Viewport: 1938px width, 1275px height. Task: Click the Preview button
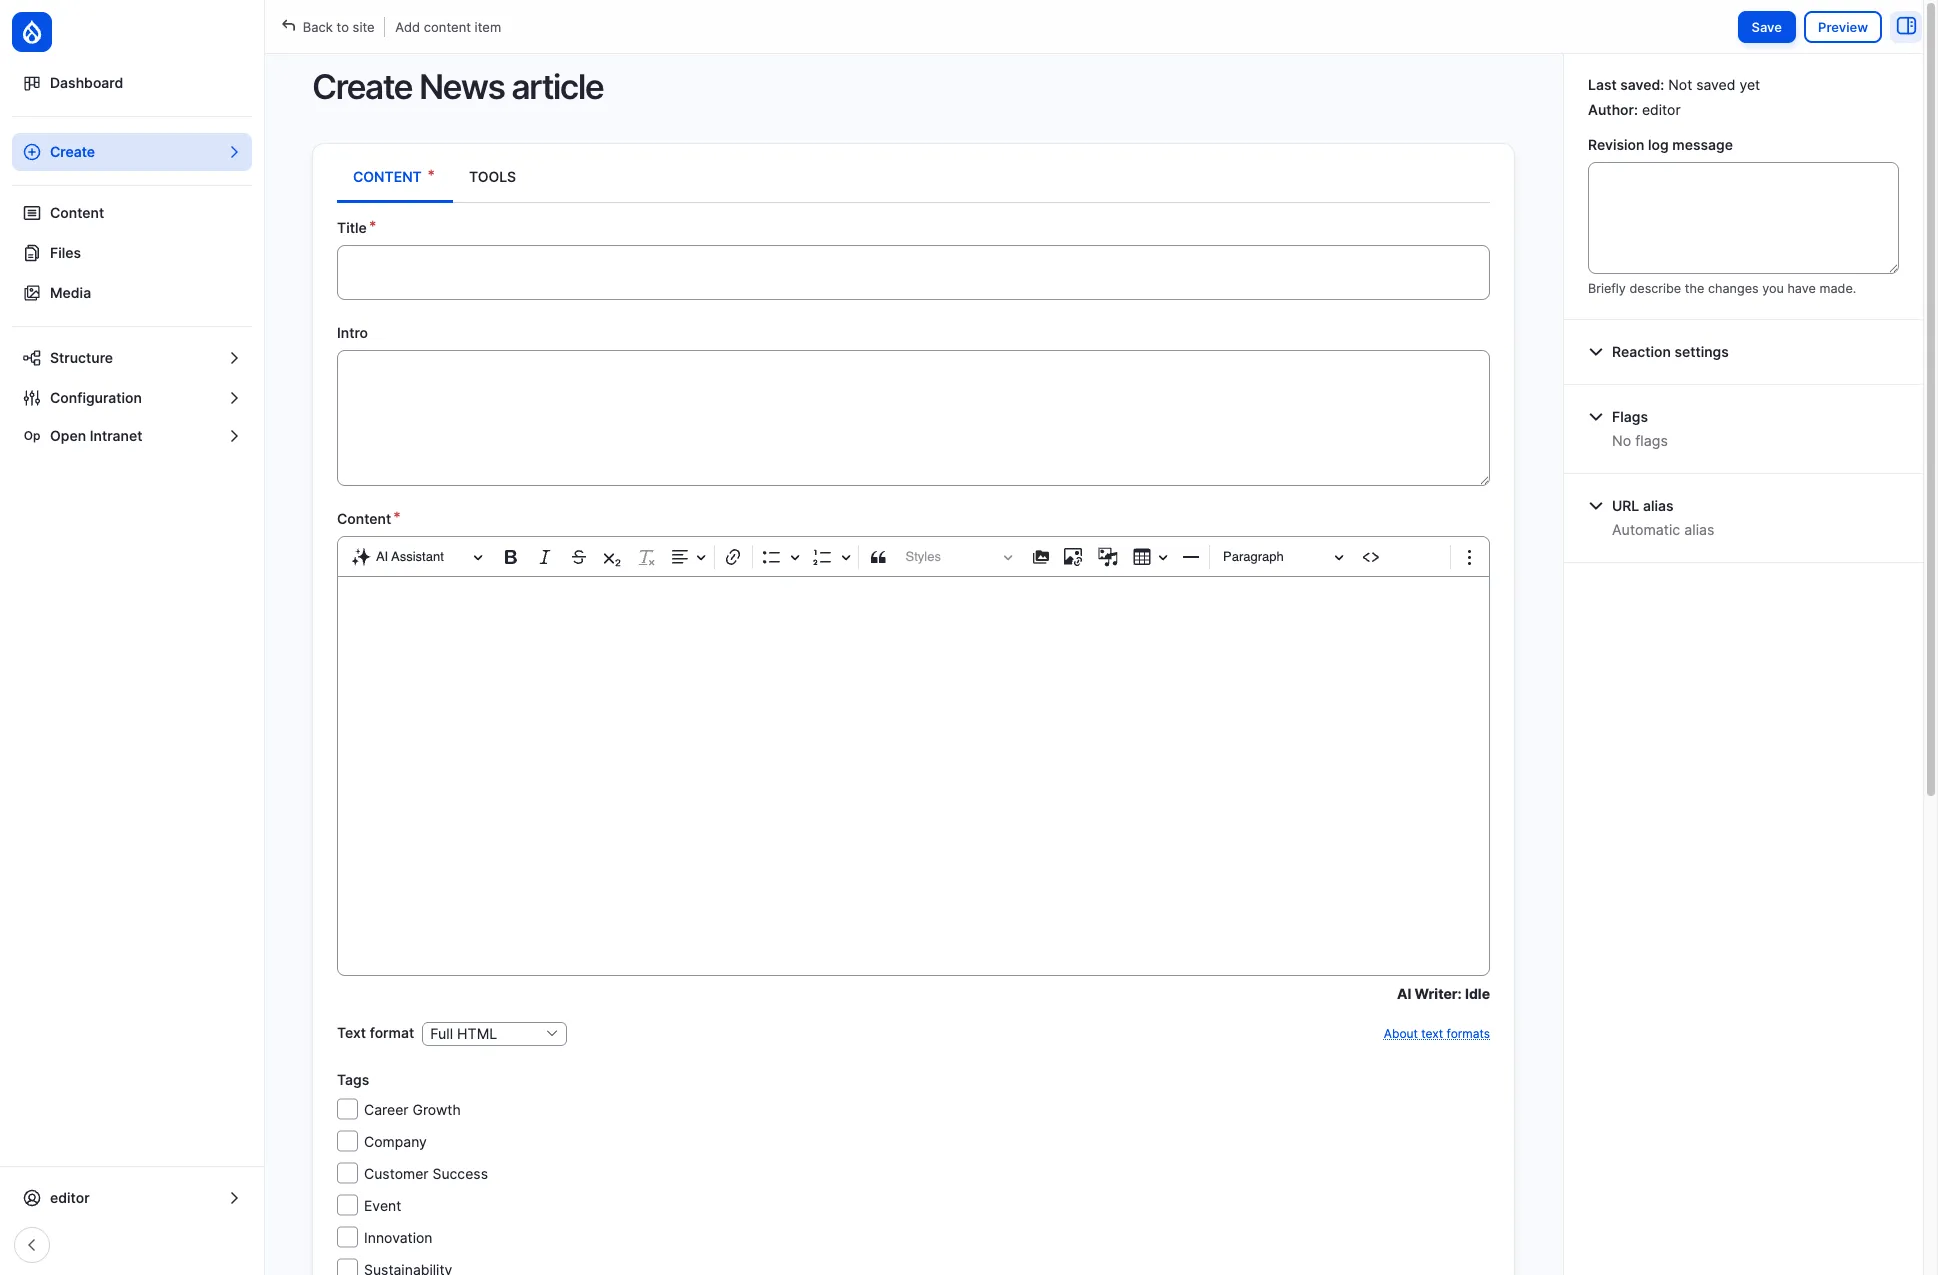coord(1842,27)
